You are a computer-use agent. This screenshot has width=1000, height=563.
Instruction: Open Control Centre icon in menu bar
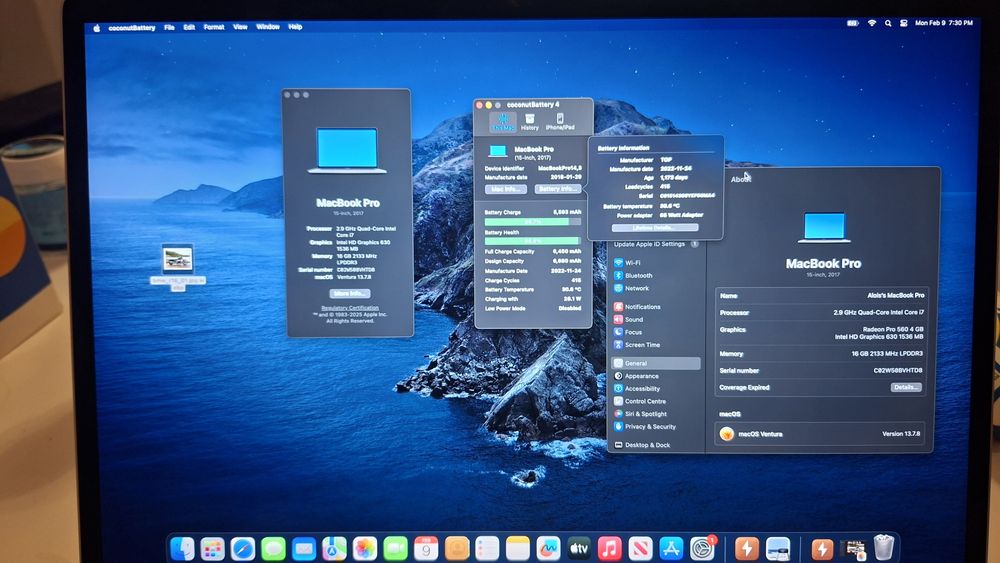click(904, 23)
